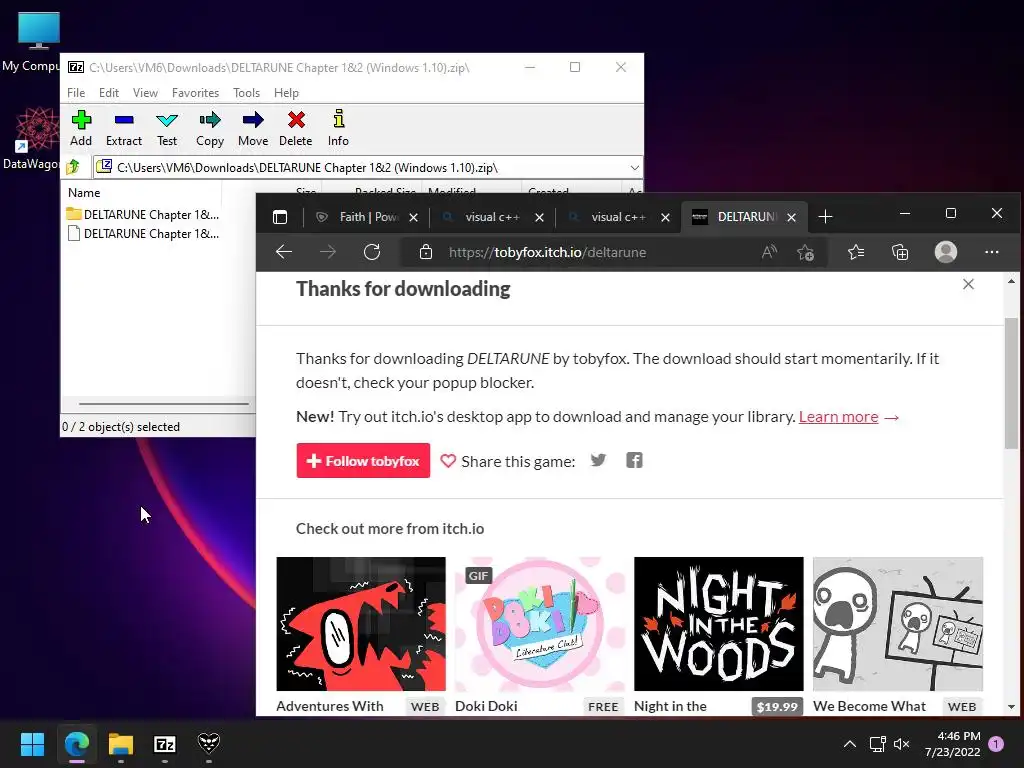Open the Edge profile avatar
Screen dimensions: 1024x768
coord(946,252)
